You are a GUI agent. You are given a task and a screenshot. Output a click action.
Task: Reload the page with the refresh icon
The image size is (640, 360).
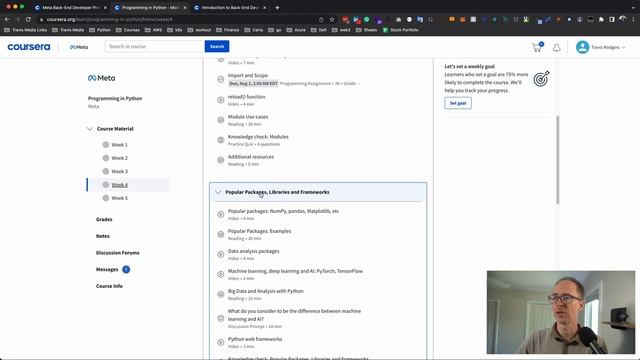28,19
